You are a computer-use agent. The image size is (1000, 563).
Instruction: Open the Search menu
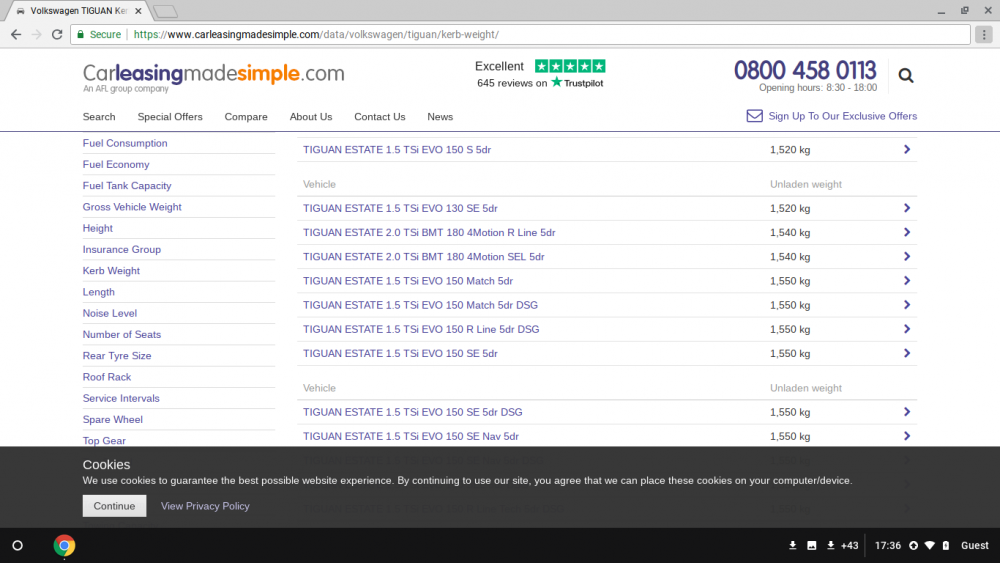99,117
